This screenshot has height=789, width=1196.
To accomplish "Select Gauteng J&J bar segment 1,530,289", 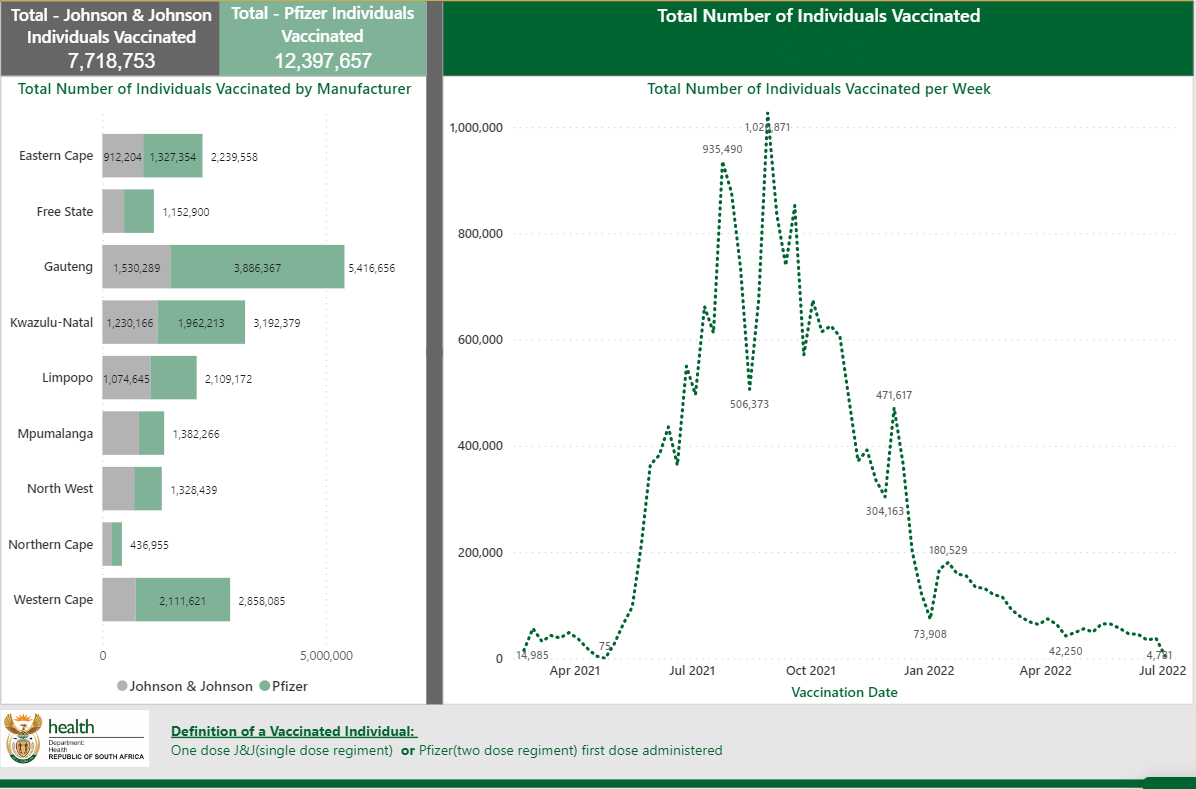I will tap(137, 266).
